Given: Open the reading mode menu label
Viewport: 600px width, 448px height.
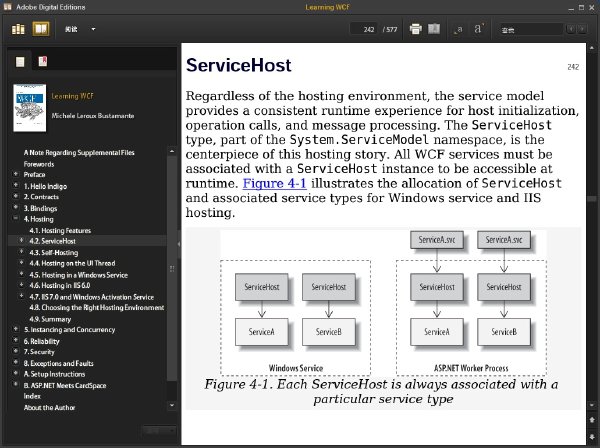Looking at the screenshot, I should 71,29.
